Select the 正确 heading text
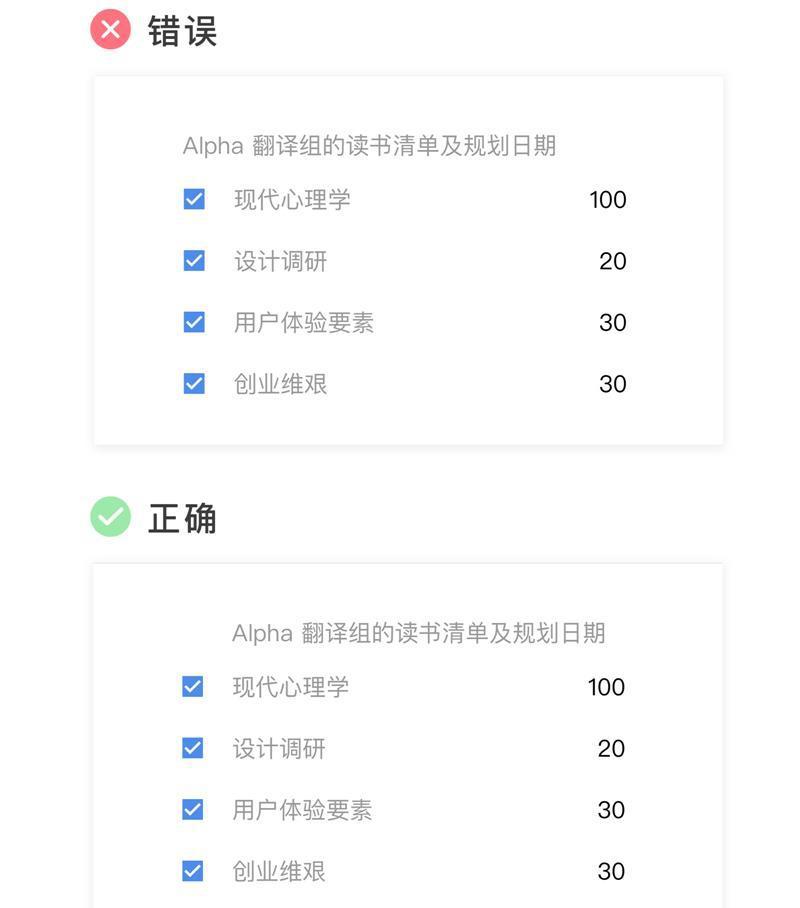The width and height of the screenshot is (800, 908). coord(182,518)
